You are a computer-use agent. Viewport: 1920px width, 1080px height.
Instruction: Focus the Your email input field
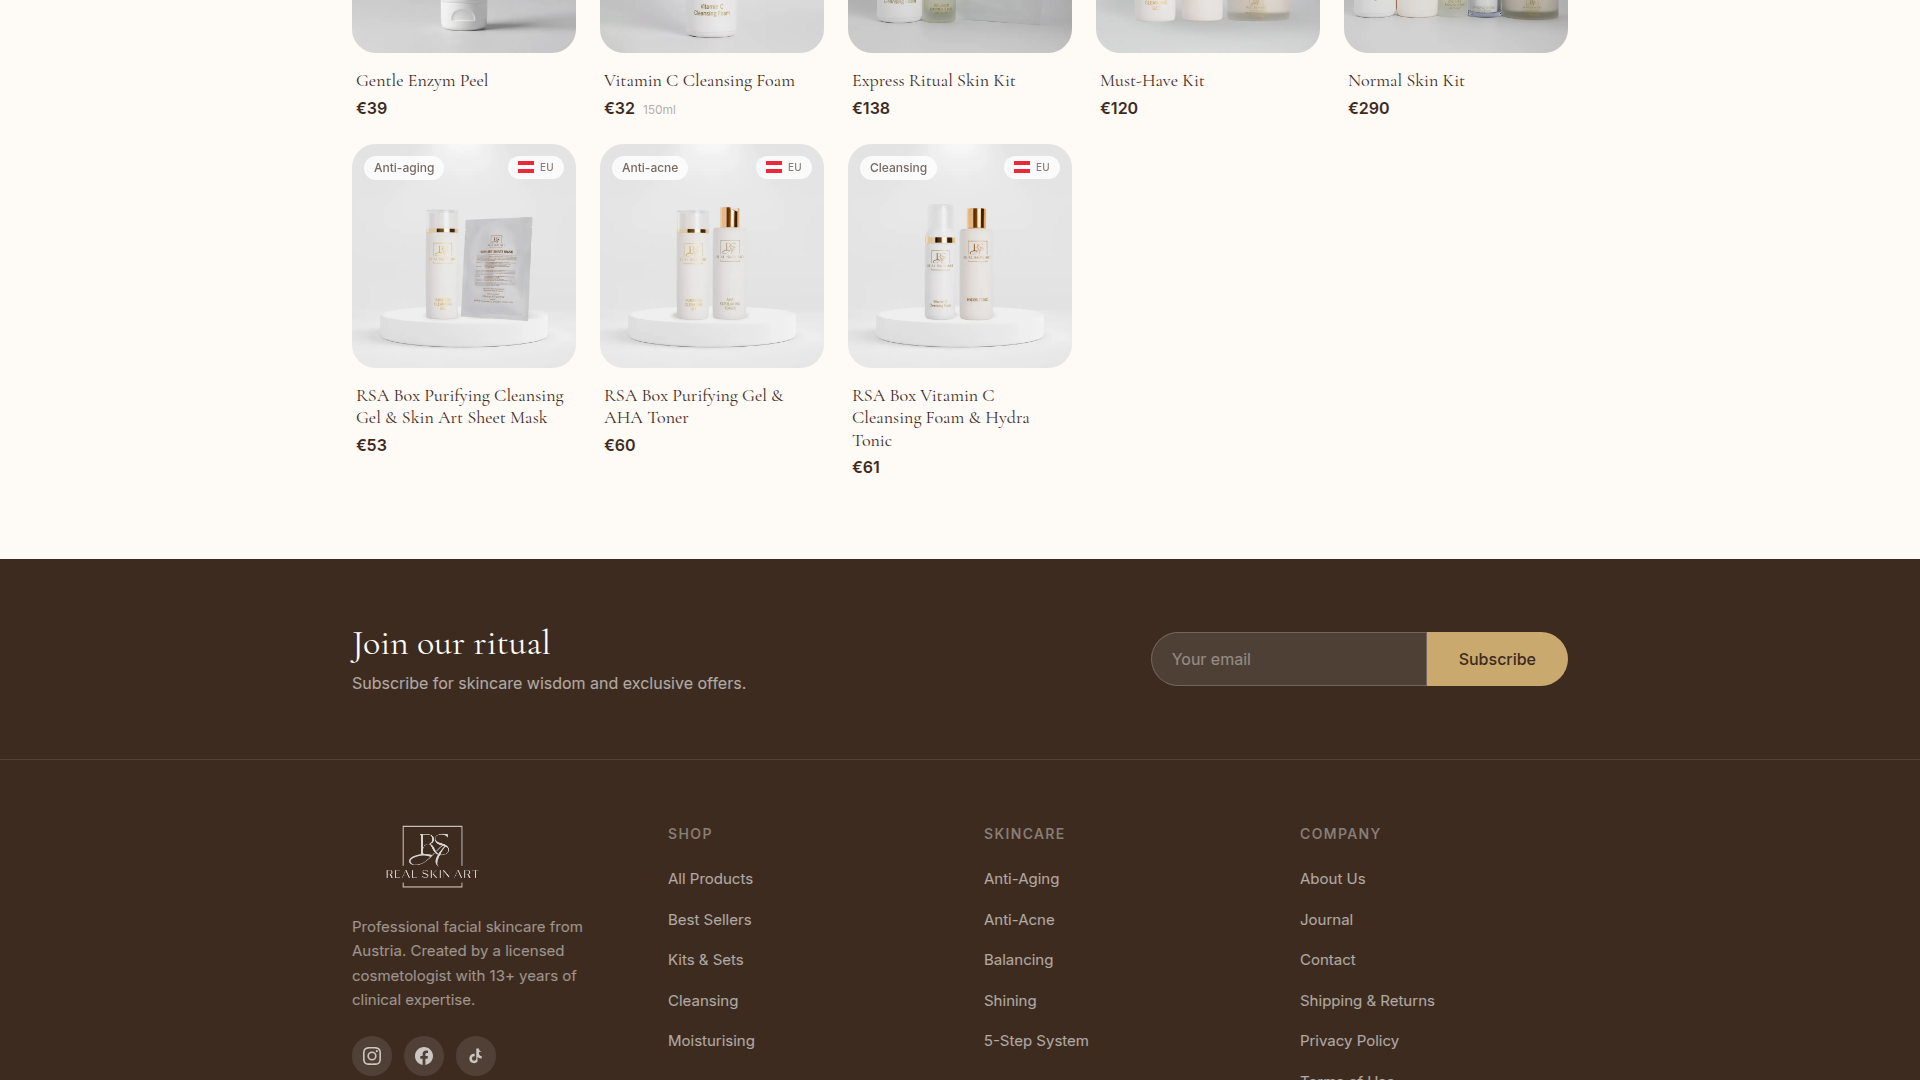click(1288, 659)
